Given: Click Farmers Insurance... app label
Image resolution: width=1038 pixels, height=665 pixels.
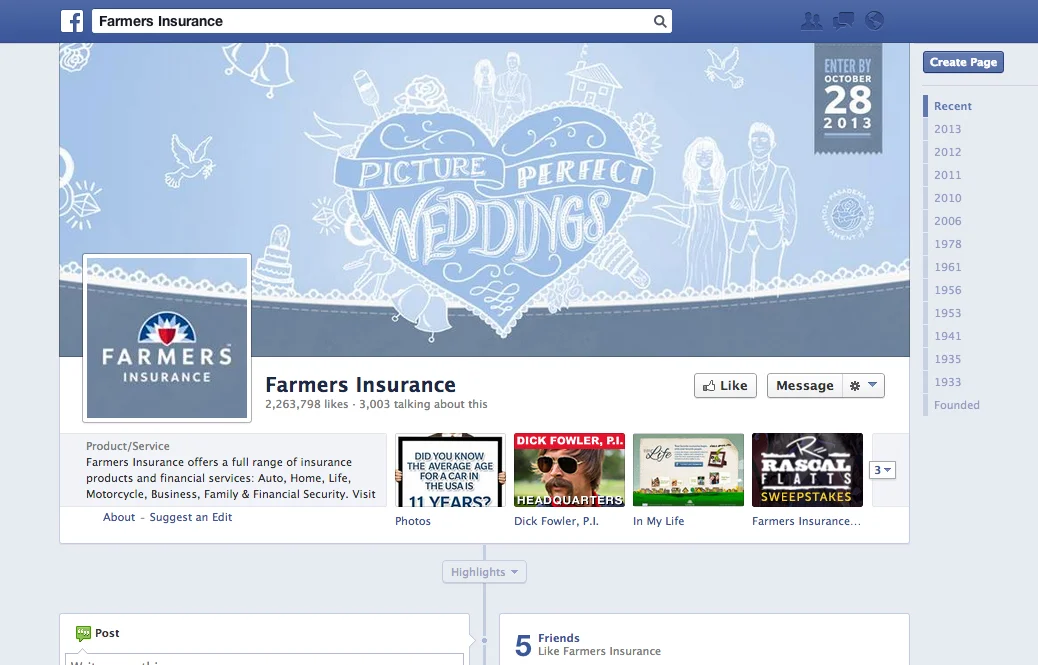Looking at the screenshot, I should pyautogui.click(x=806, y=521).
